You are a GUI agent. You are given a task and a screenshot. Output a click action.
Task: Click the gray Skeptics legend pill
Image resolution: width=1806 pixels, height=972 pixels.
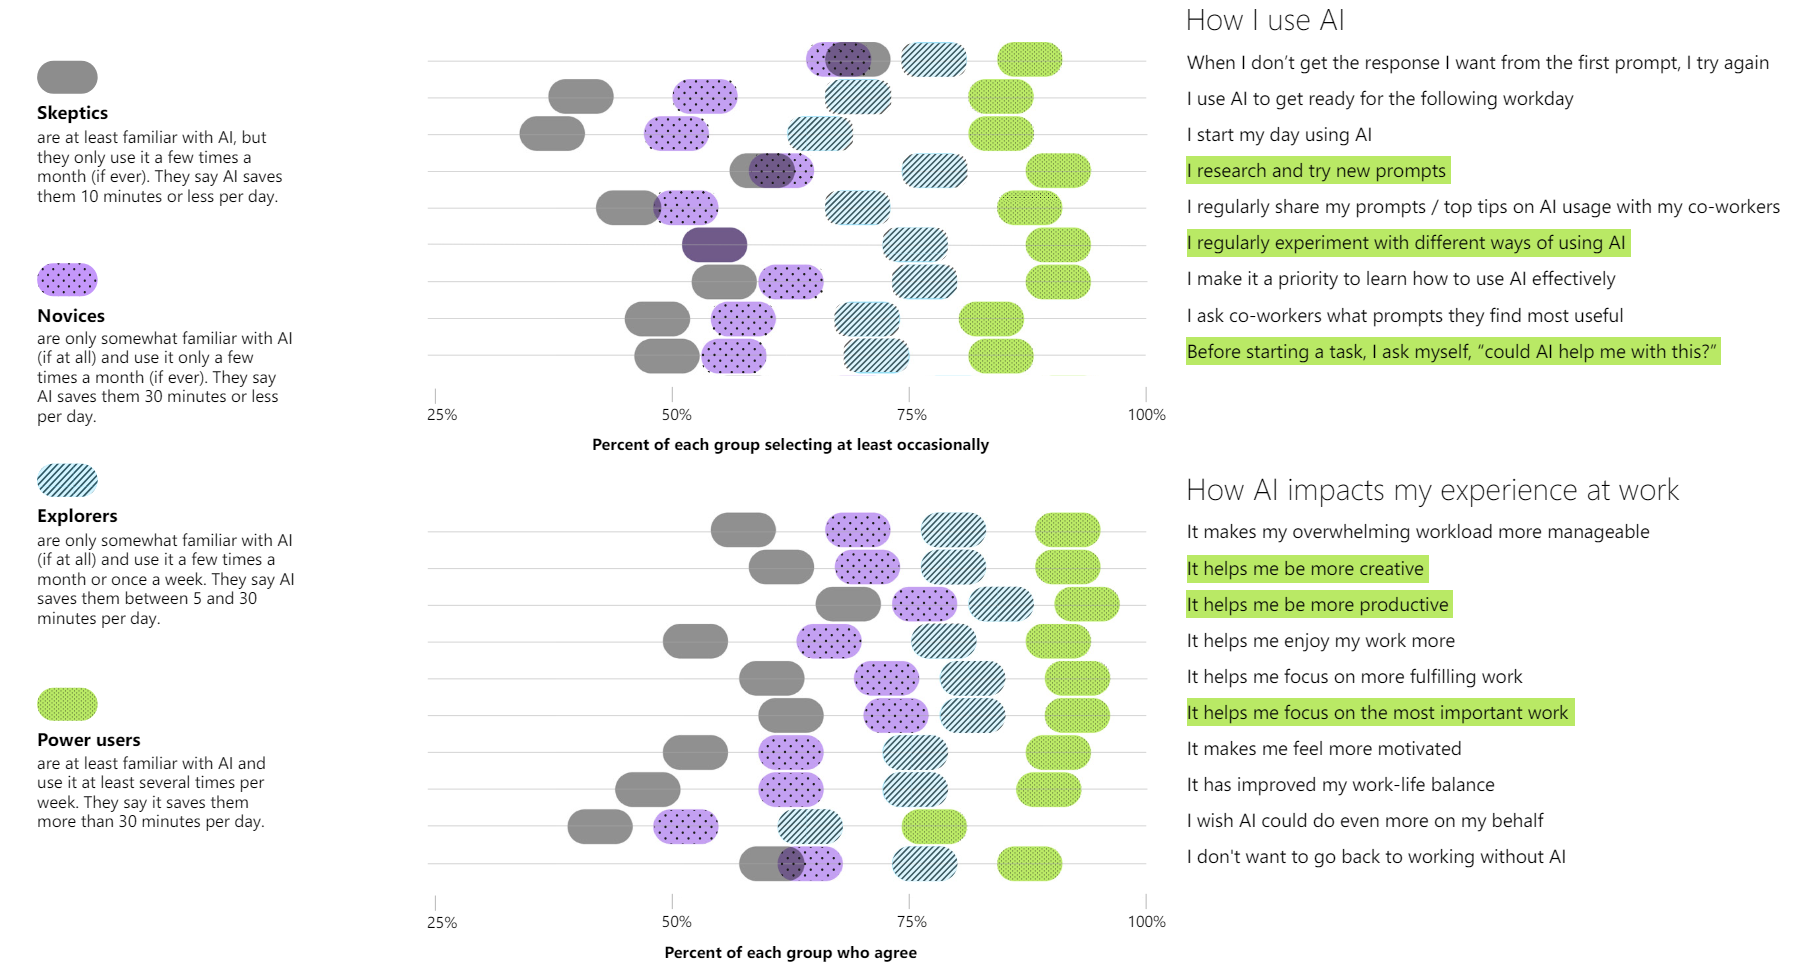coord(67,77)
